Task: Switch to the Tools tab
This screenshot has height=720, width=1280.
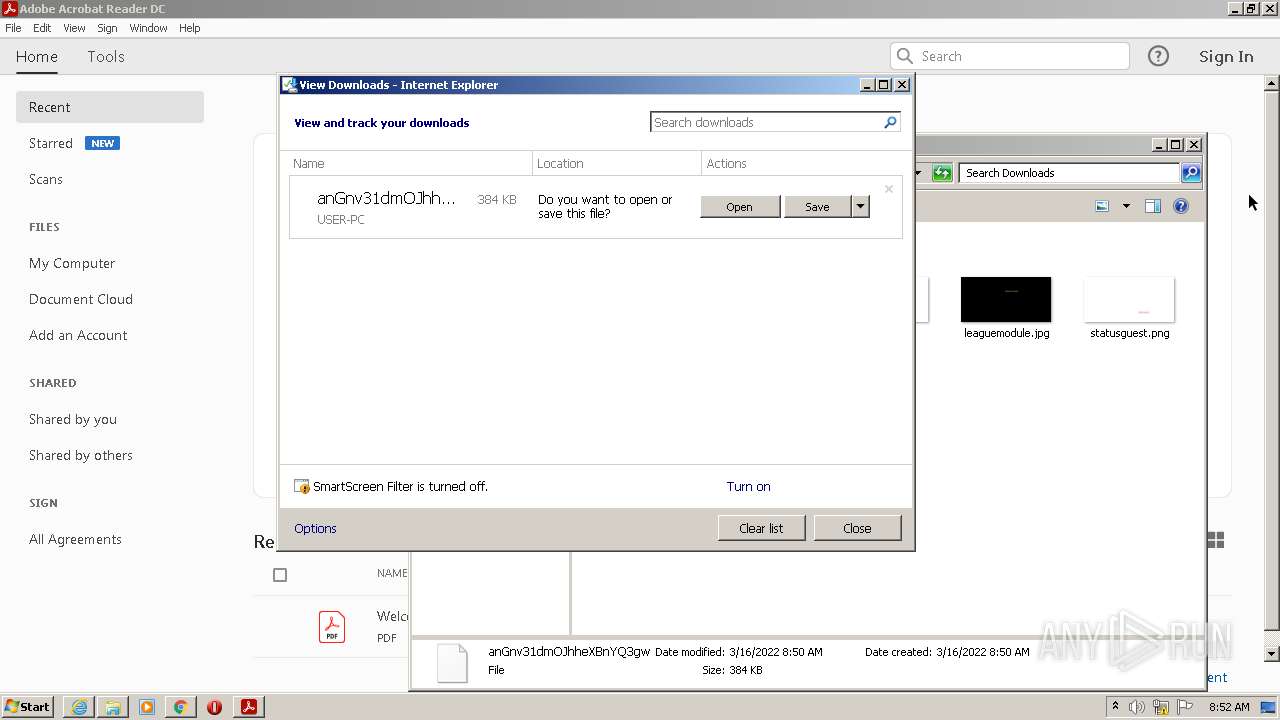Action: (x=106, y=56)
